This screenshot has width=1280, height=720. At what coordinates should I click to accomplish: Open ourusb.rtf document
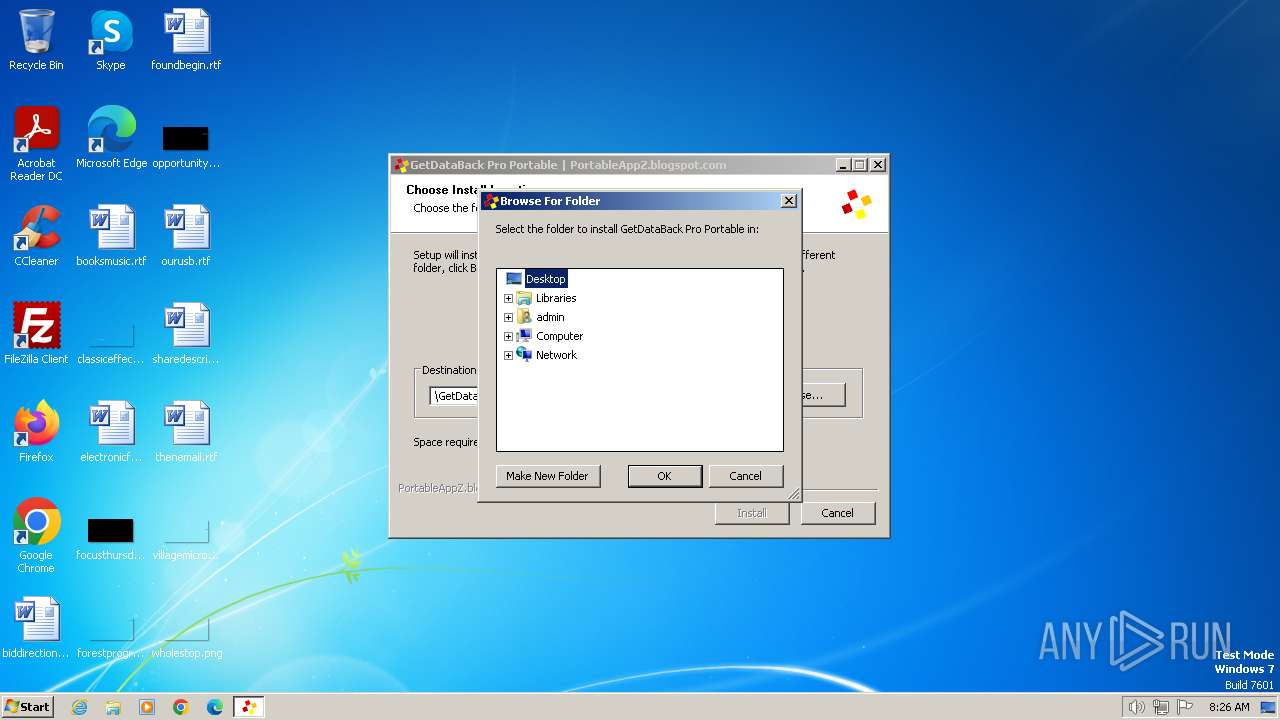tap(186, 236)
